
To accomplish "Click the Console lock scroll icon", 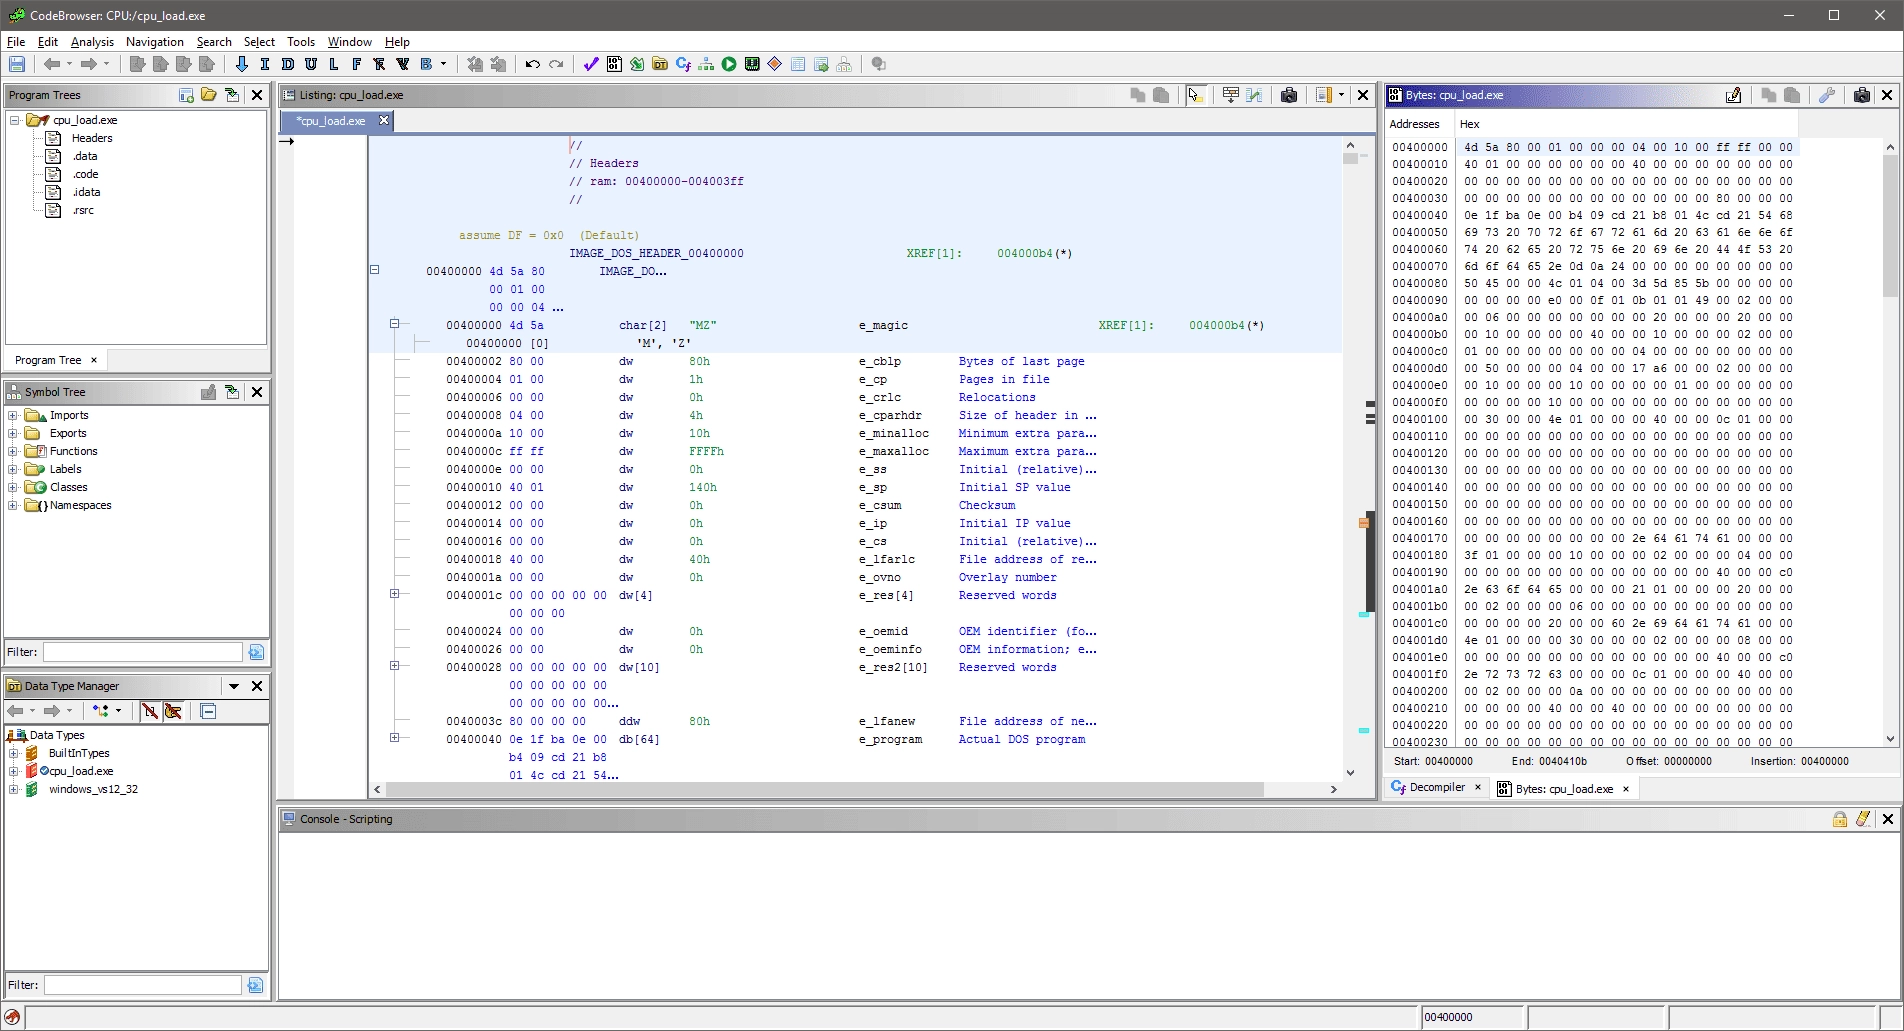I will 1840,819.
